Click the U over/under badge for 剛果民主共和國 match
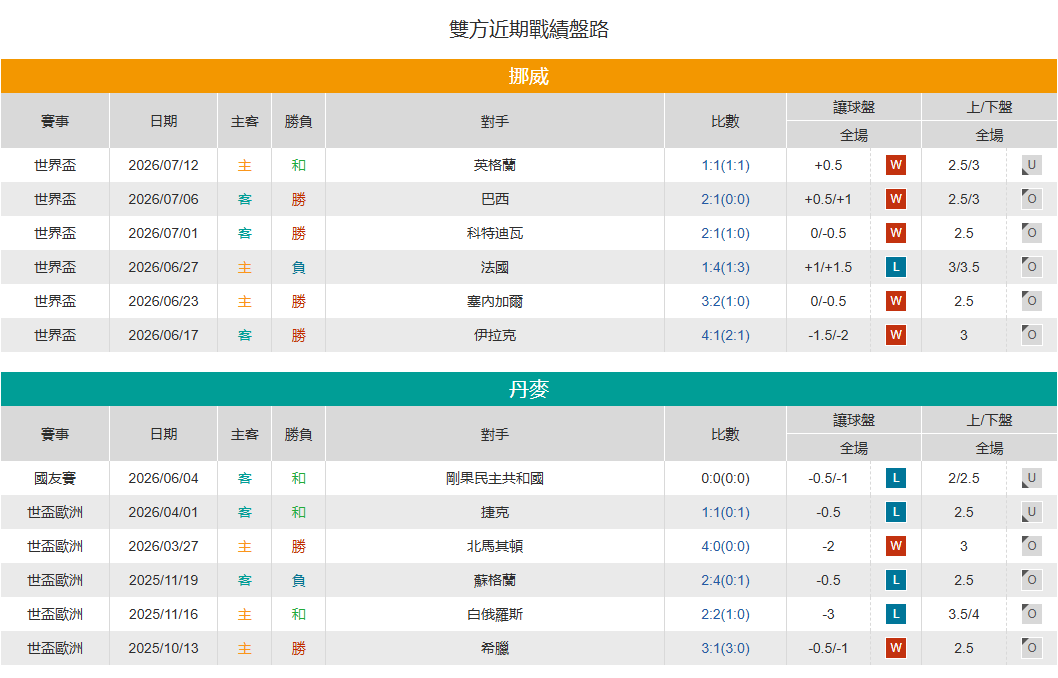This screenshot has height=678, width=1058. point(1032,478)
